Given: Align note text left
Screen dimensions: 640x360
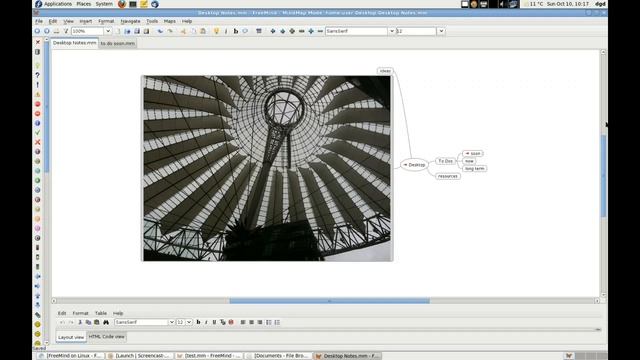Looking at the screenshot, I should [x=243, y=322].
